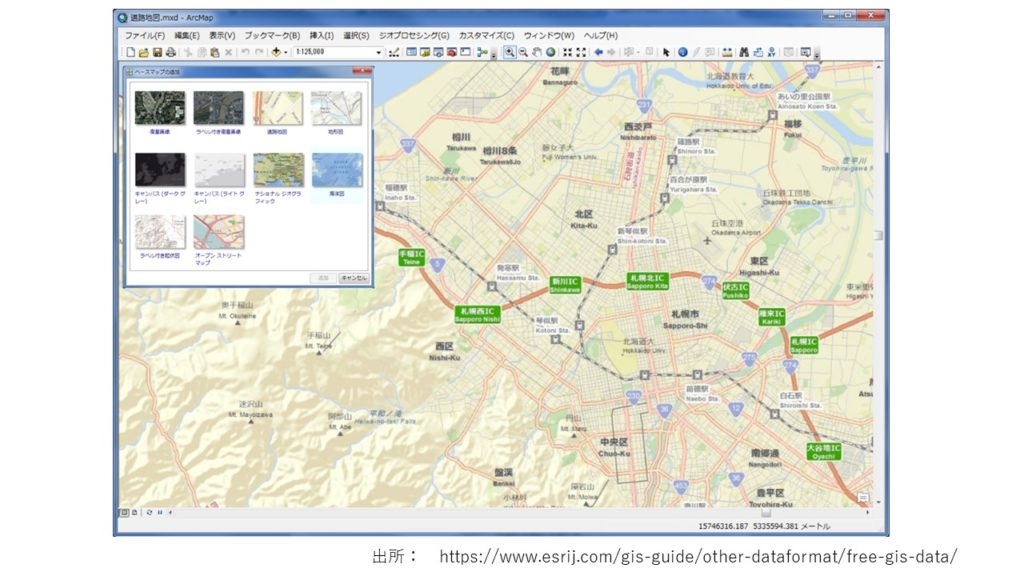Select the Zoom In magnifier tool
1024x576 pixels.
[x=509, y=52]
